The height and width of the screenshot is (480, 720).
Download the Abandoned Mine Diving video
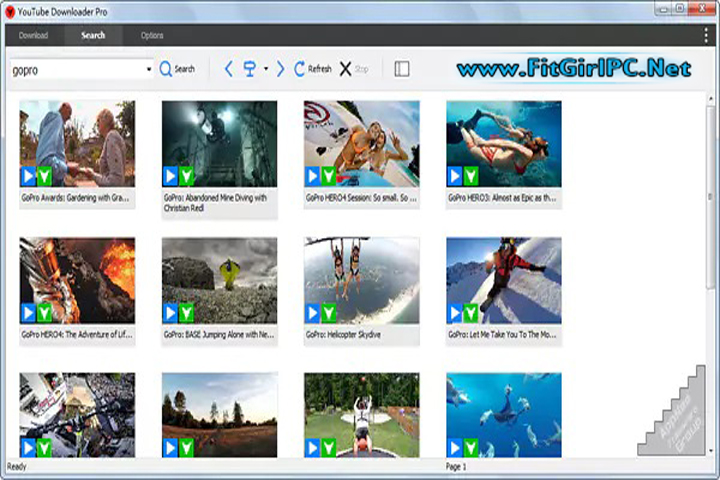click(186, 177)
